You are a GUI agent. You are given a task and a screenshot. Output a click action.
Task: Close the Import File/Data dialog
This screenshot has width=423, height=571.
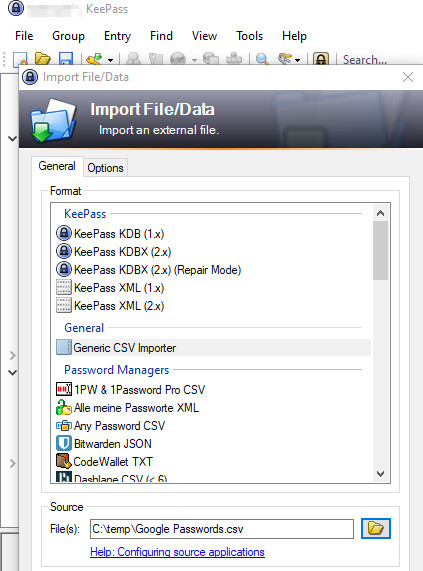pyautogui.click(x=408, y=77)
